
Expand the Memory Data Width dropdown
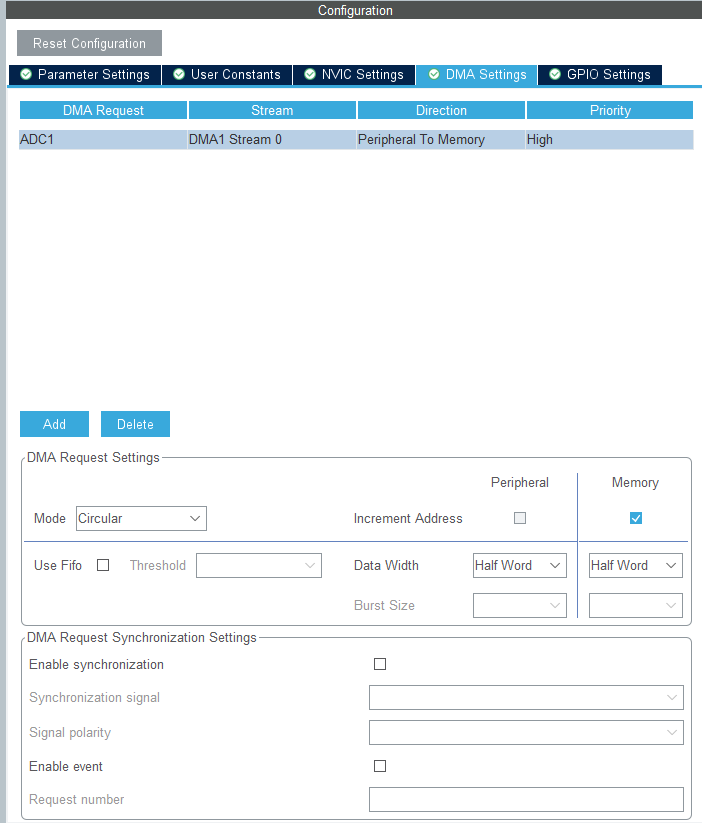click(x=636, y=565)
